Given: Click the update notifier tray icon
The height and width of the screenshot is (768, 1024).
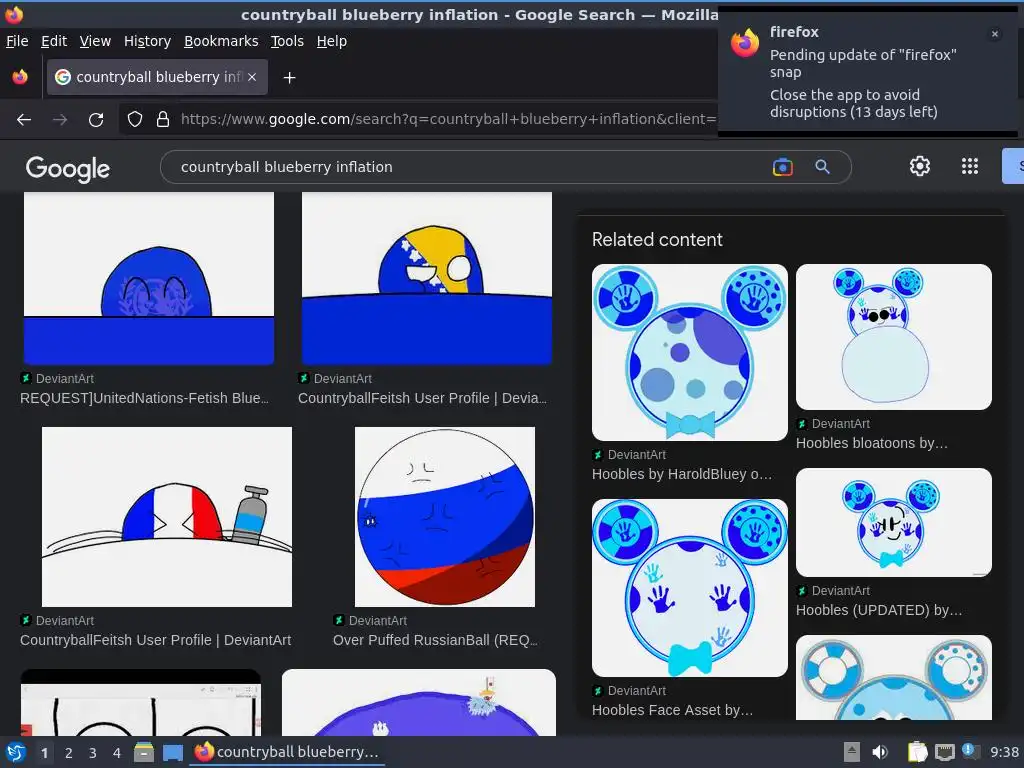Looking at the screenshot, I should 969,751.
